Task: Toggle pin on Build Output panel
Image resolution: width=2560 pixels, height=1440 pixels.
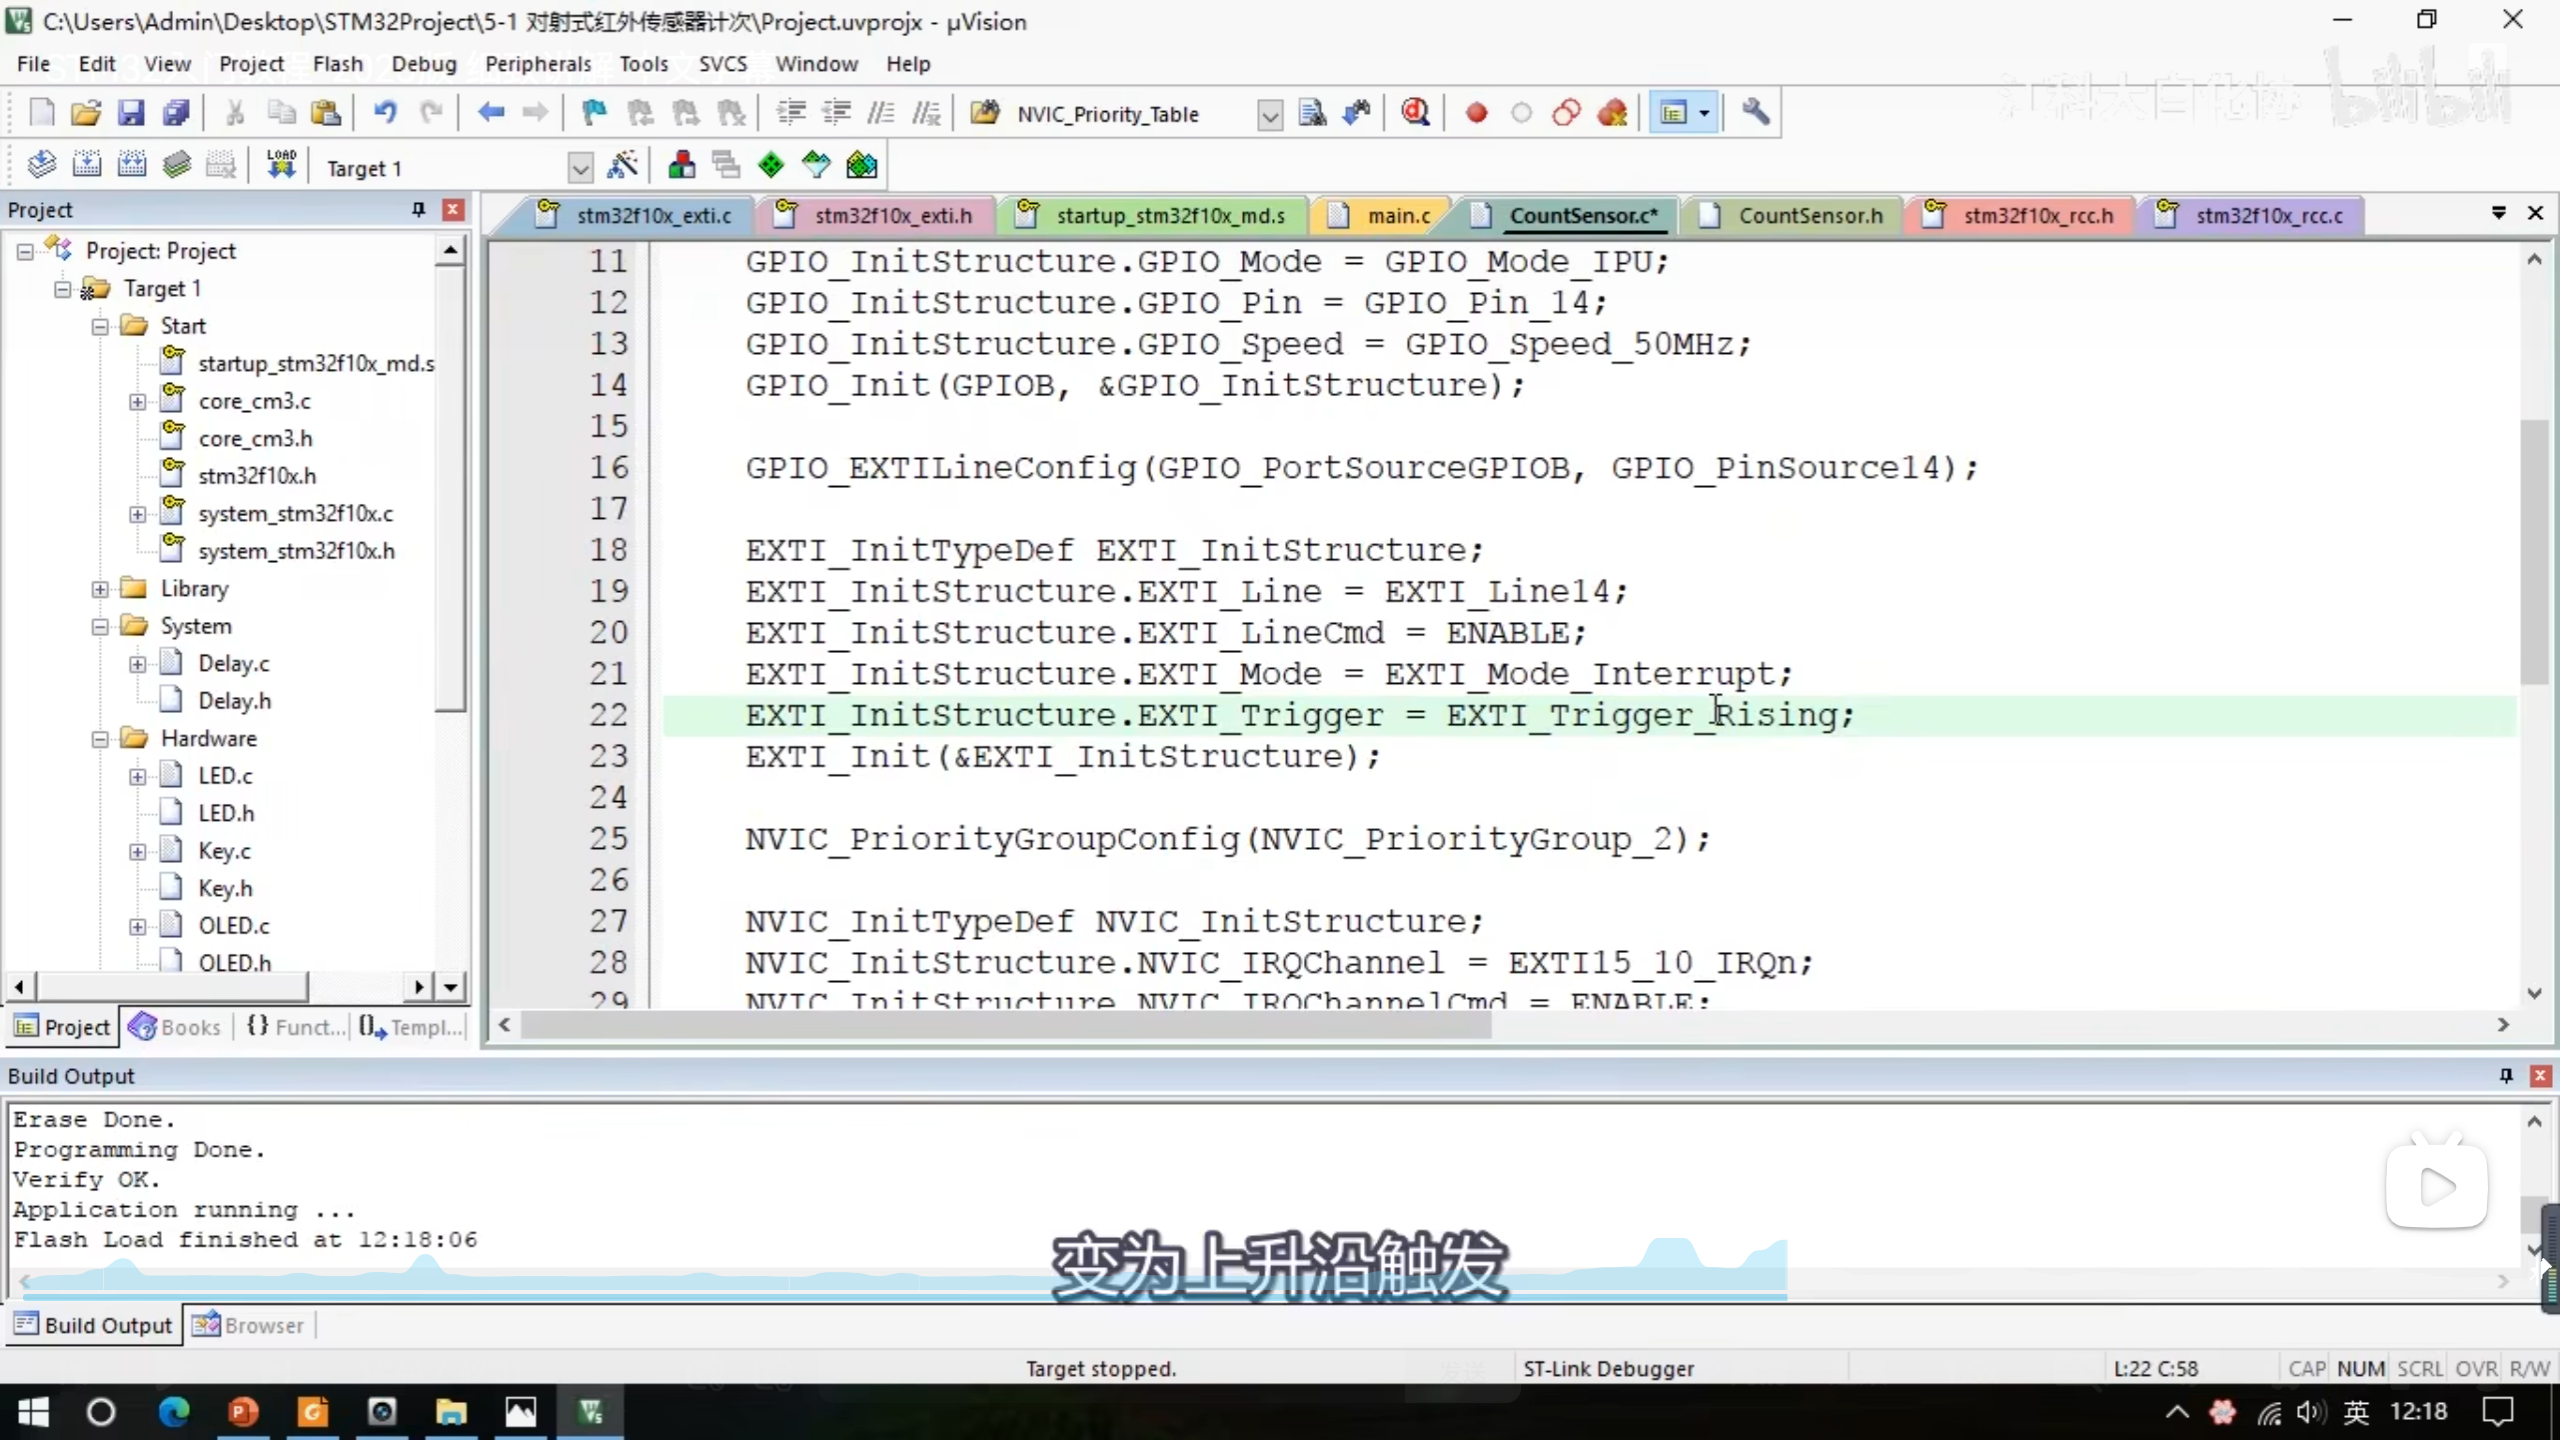Action: pyautogui.click(x=2506, y=1075)
